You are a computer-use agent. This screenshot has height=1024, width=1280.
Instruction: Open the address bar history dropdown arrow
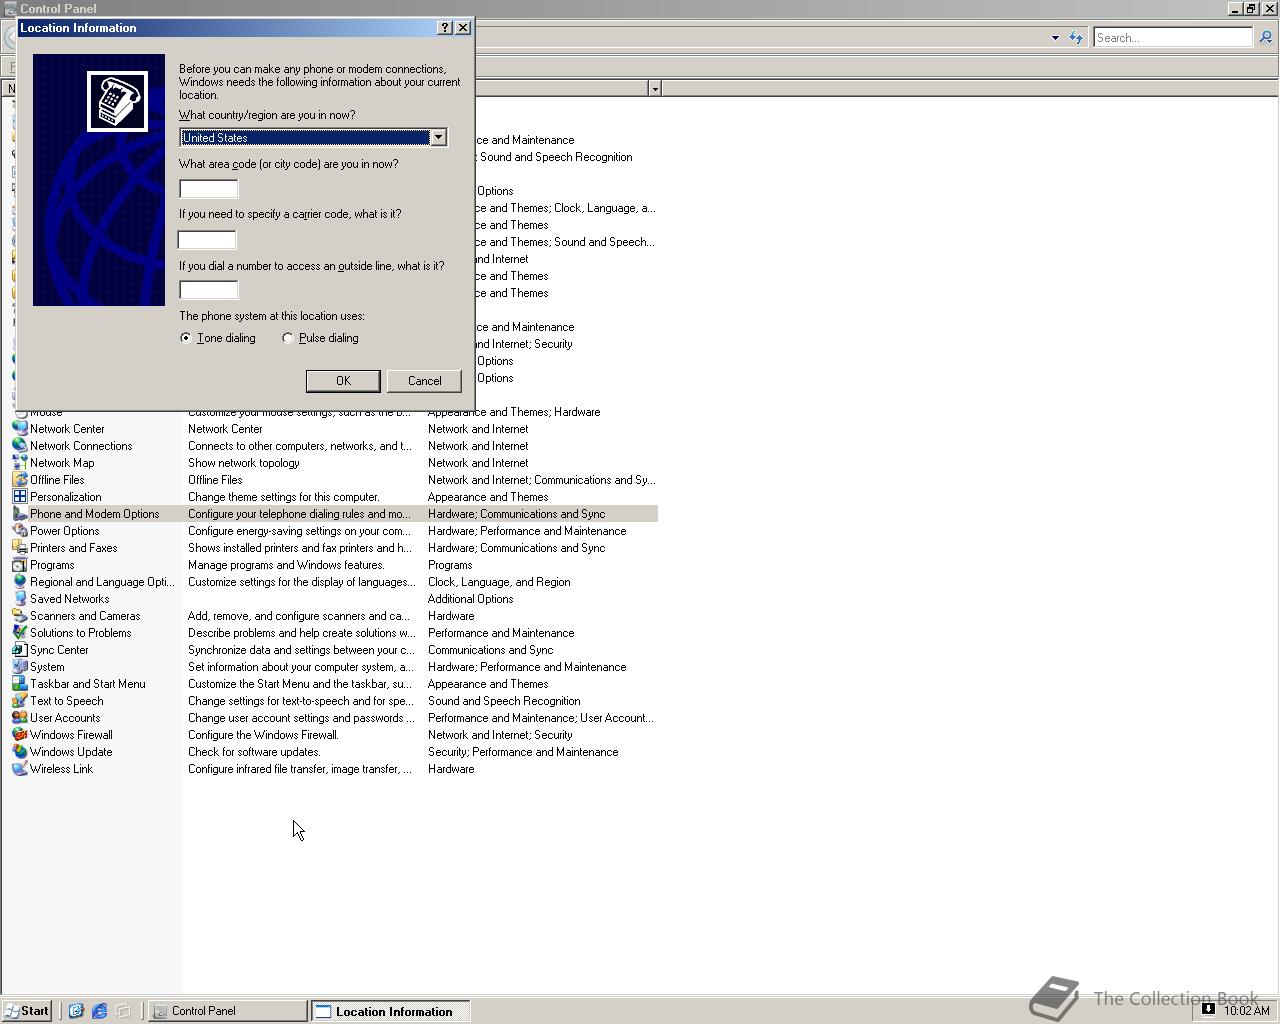coord(1055,38)
